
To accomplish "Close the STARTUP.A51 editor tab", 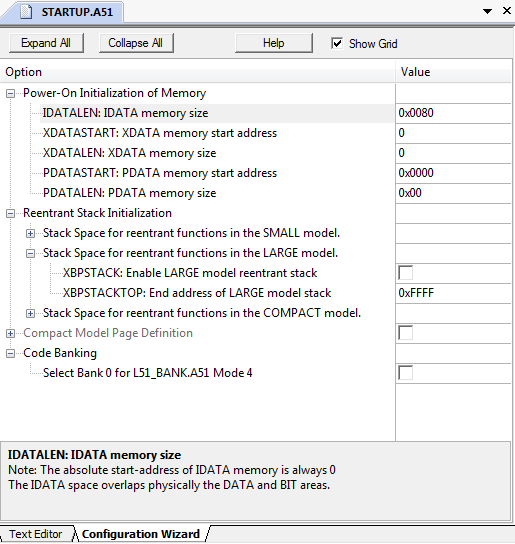I will click(x=507, y=11).
